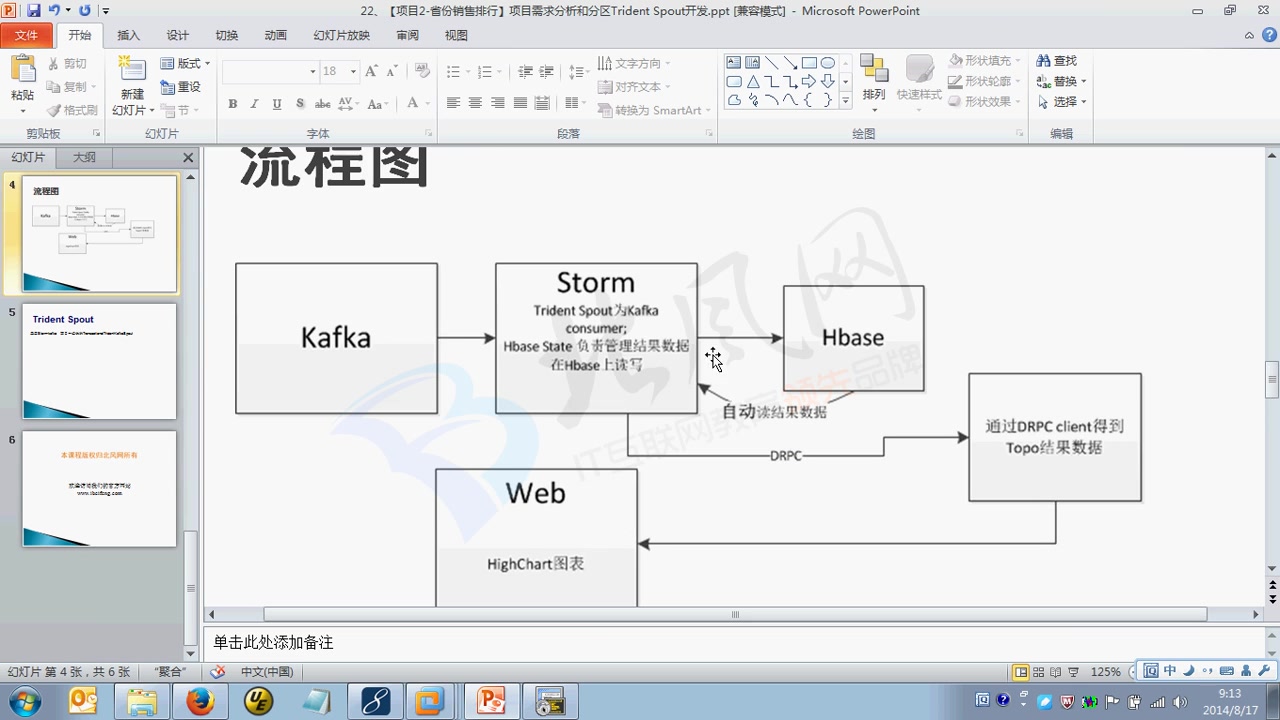Open Firefox from the taskbar
The image size is (1280, 720).
(200, 701)
